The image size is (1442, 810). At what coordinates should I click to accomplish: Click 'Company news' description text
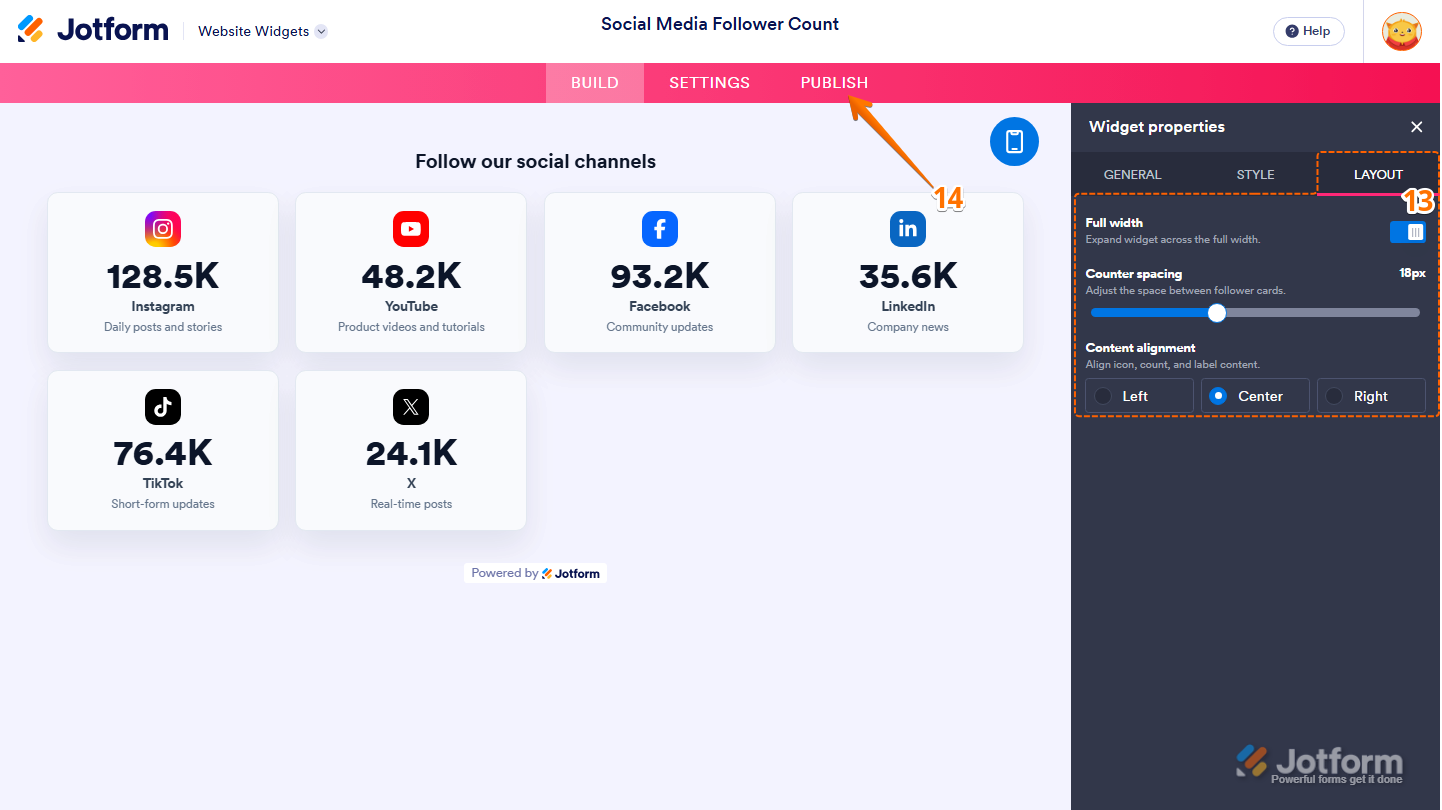tap(908, 327)
